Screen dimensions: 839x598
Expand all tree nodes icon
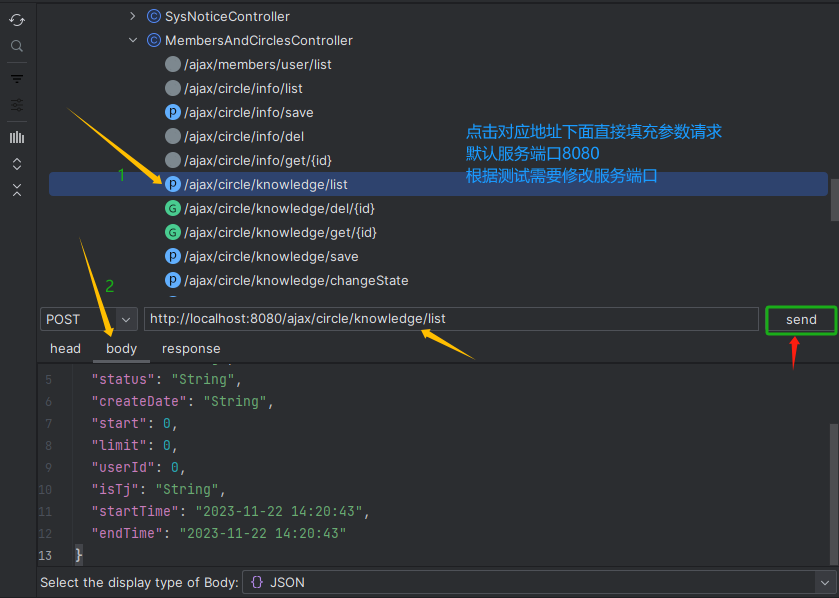click(15, 164)
